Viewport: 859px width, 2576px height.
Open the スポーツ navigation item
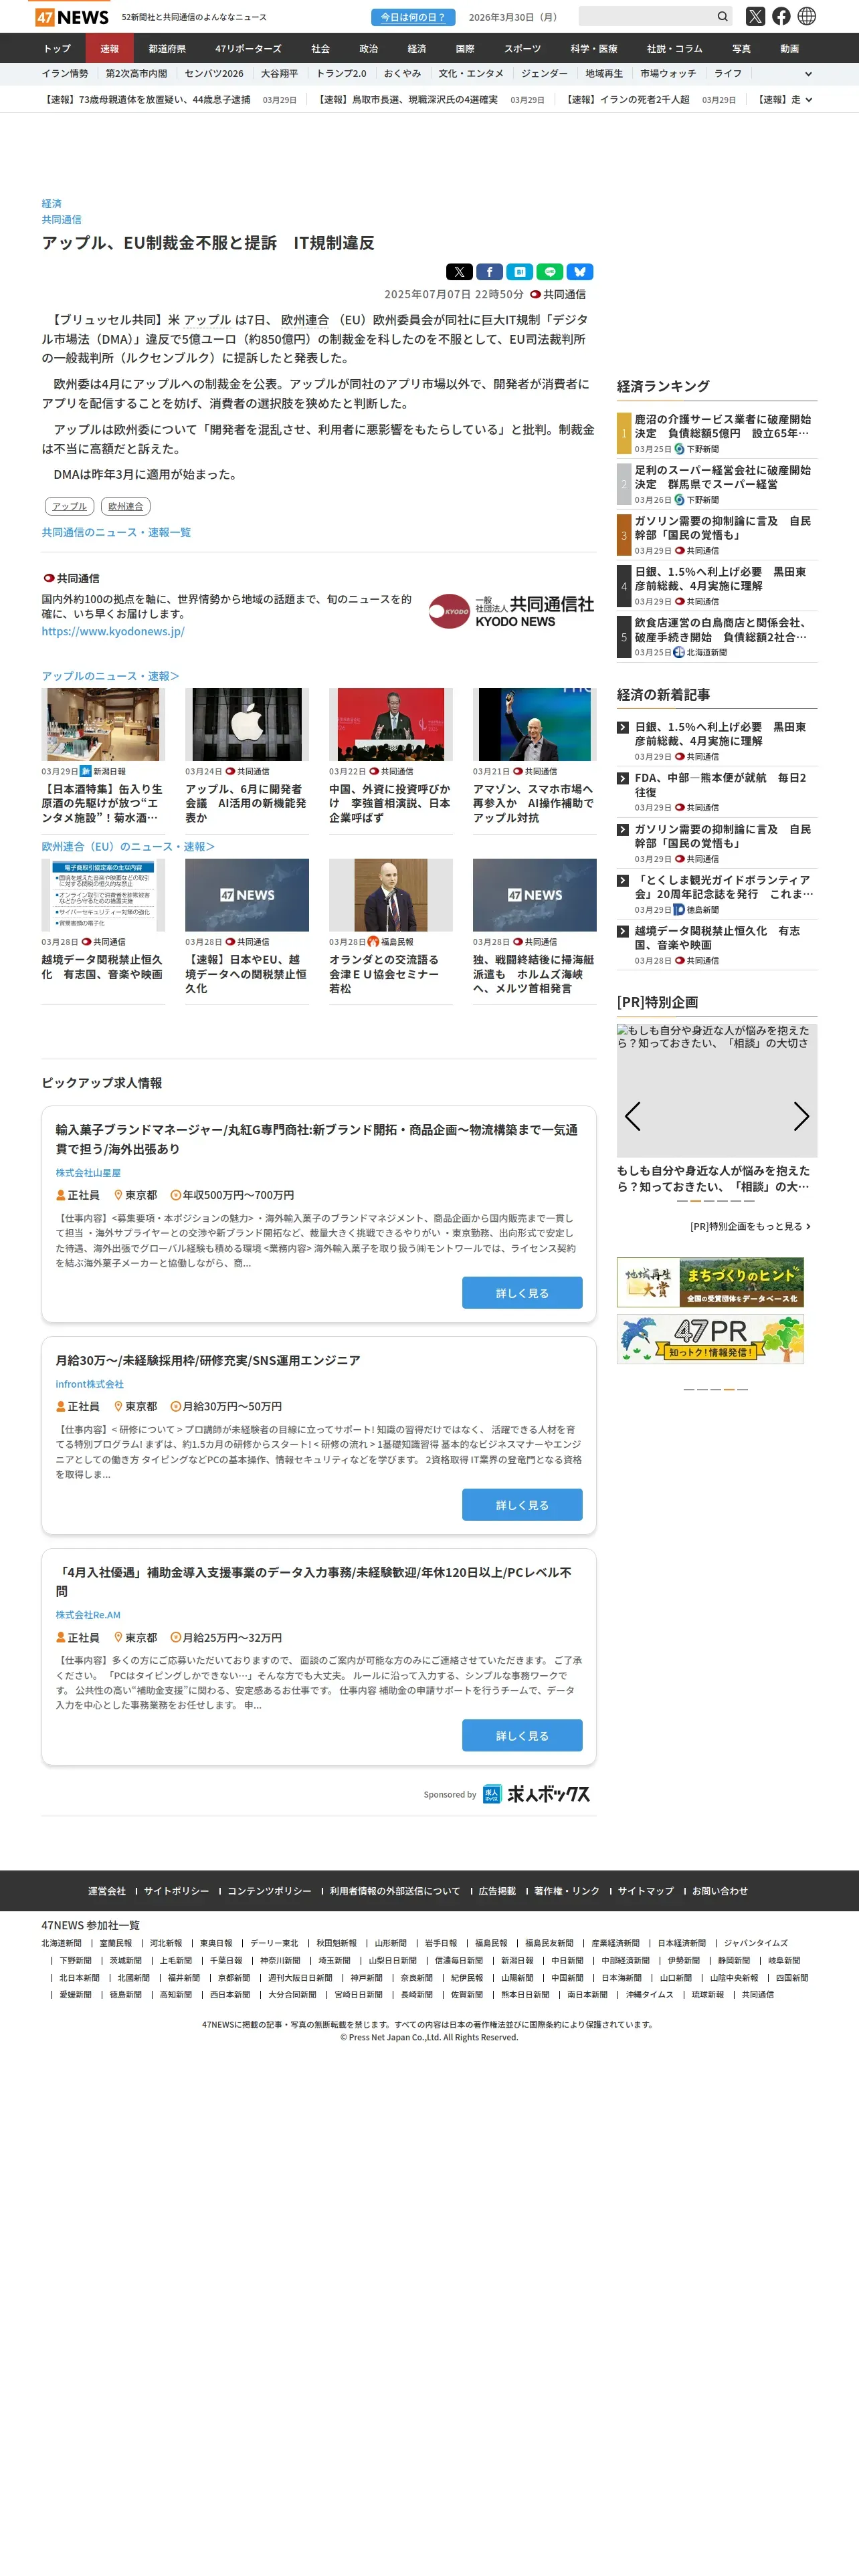522,48
